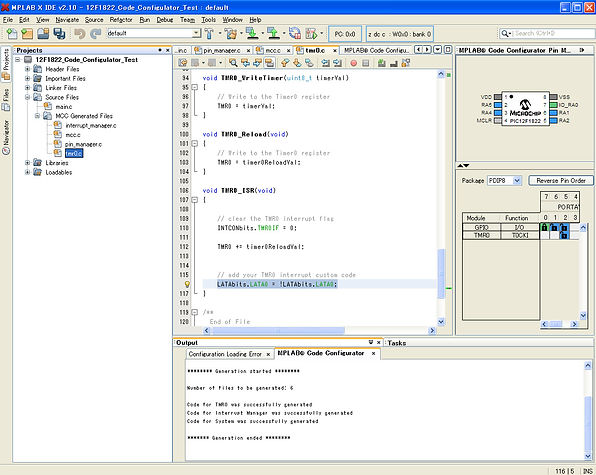Click the editor Find Selection magnifier icon
This screenshot has width=596, height=475.
click(x=233, y=63)
